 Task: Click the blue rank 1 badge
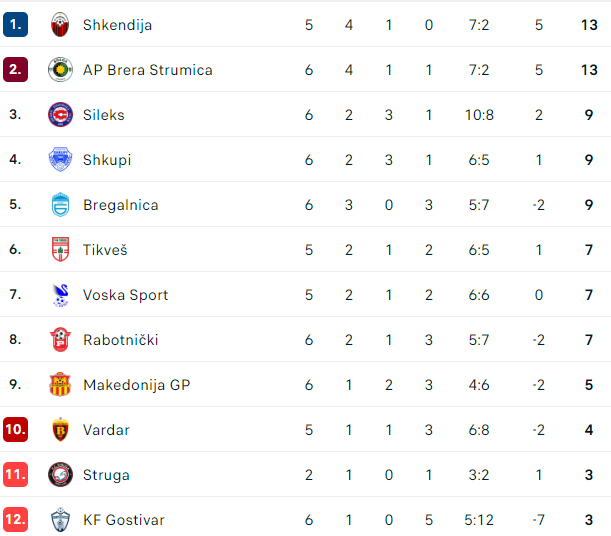coord(16,25)
